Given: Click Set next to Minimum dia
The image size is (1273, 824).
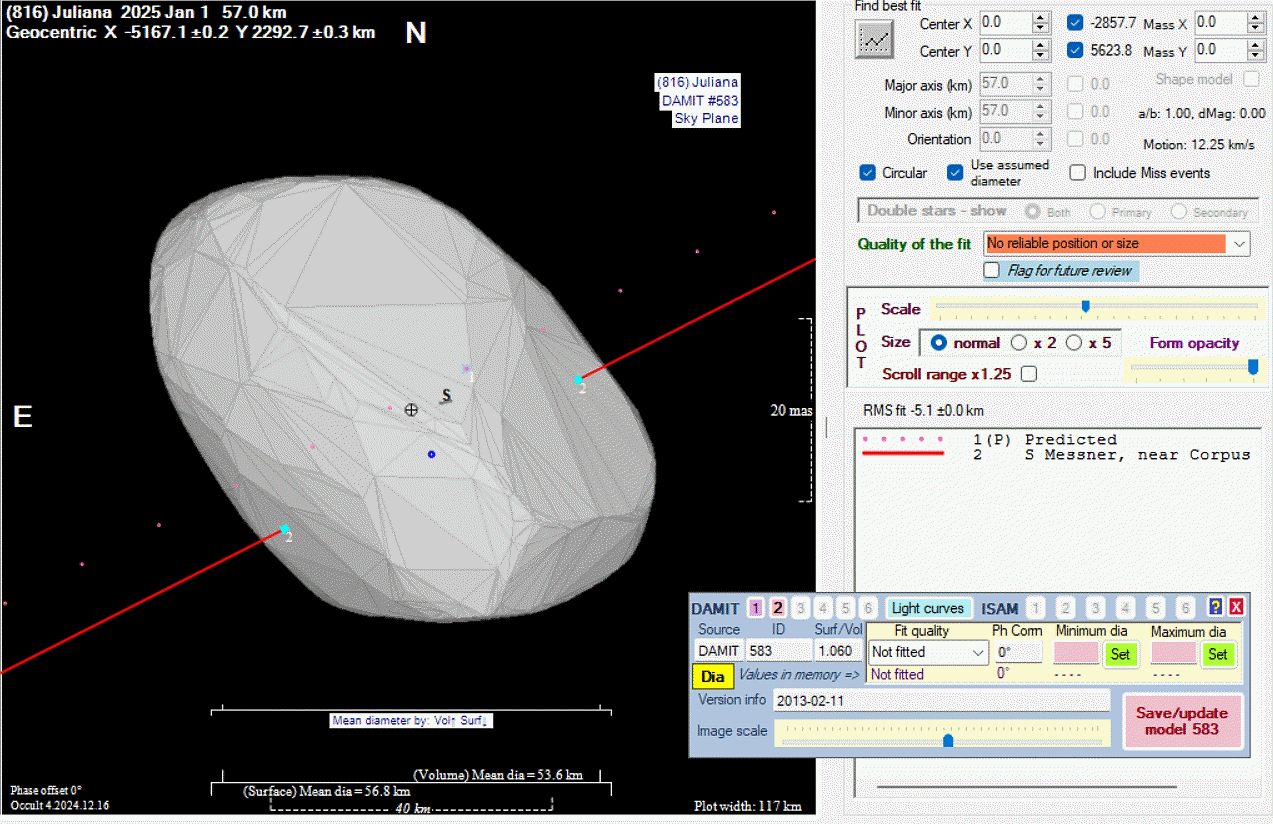Looking at the screenshot, I should (x=1120, y=654).
